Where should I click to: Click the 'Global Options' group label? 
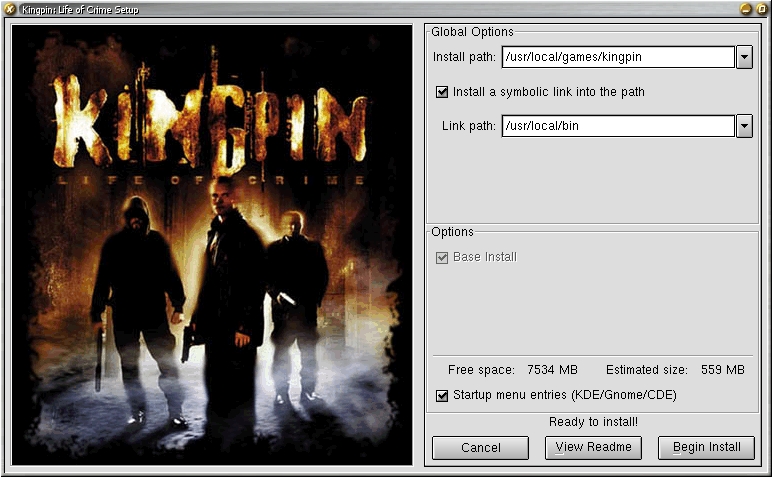click(471, 32)
